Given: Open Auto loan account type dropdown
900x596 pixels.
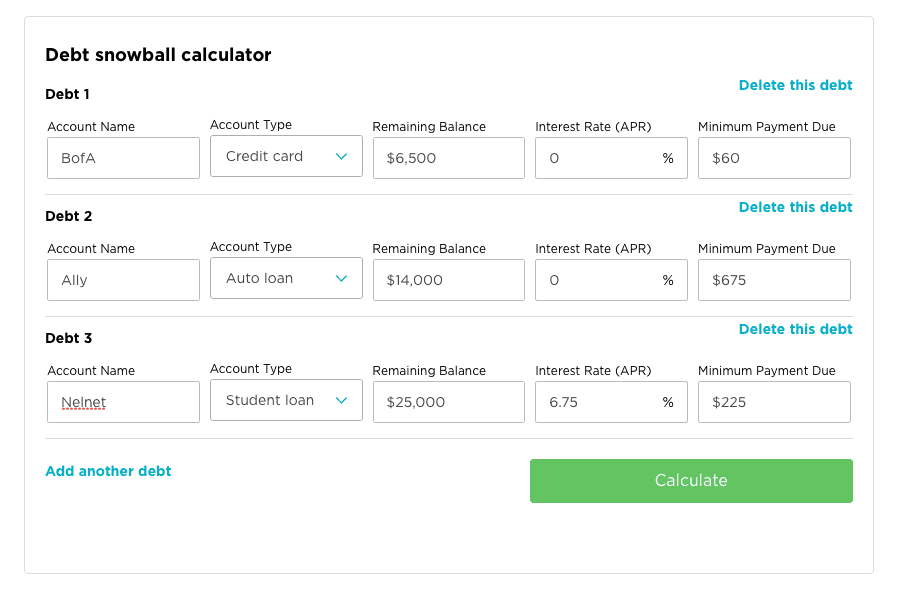Looking at the screenshot, I should click(x=286, y=278).
